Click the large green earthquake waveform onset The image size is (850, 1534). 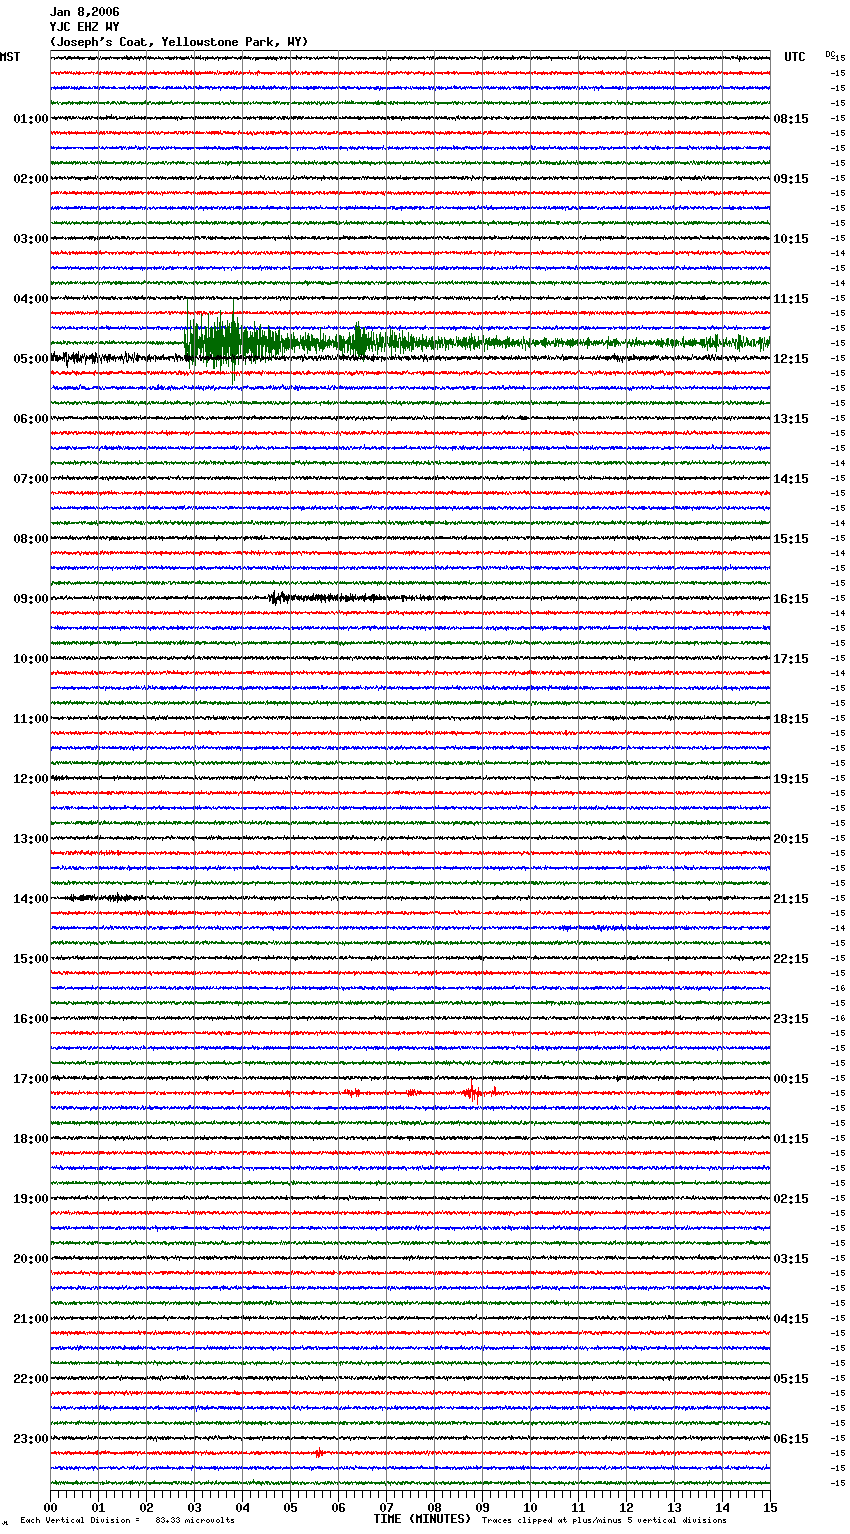(x=187, y=343)
